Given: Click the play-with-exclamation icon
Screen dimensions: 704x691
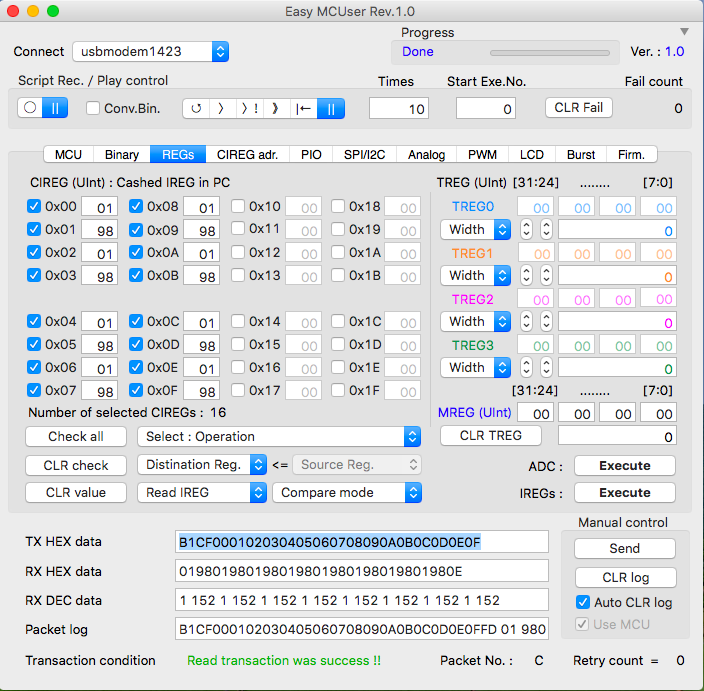Looking at the screenshot, I should [249, 108].
